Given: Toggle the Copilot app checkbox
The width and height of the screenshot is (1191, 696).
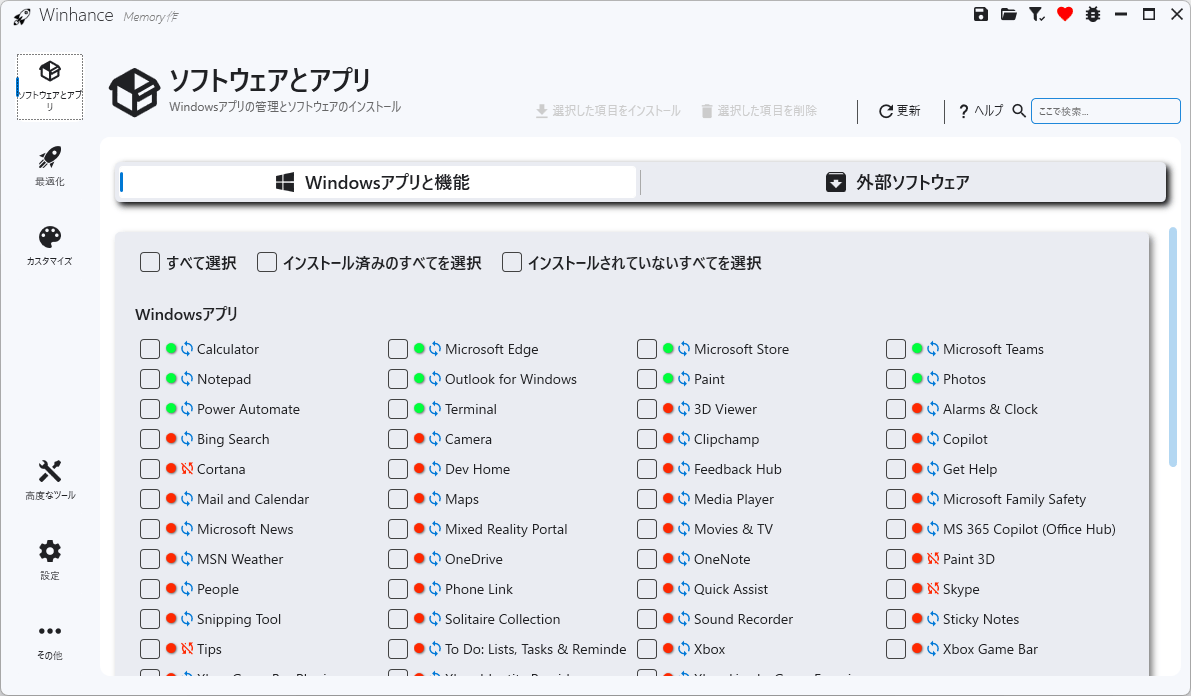Looking at the screenshot, I should pos(896,439).
